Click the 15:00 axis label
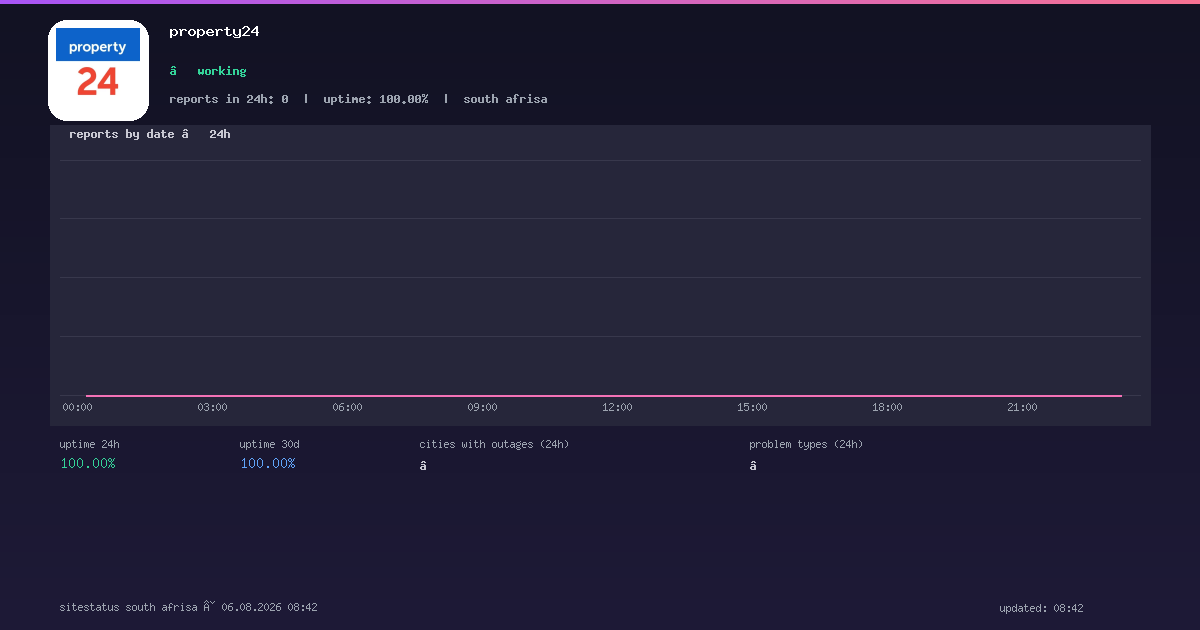This screenshot has height=630, width=1200. [752, 408]
